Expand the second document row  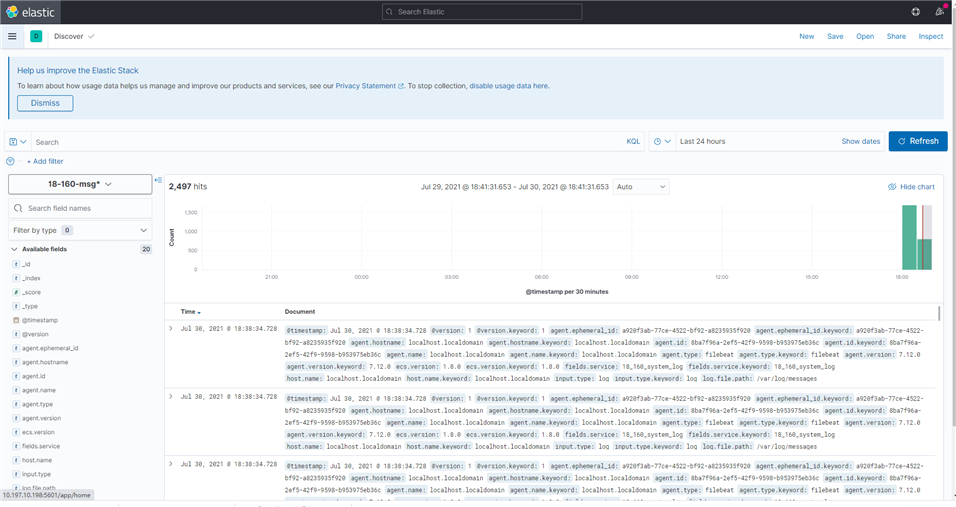click(x=171, y=397)
